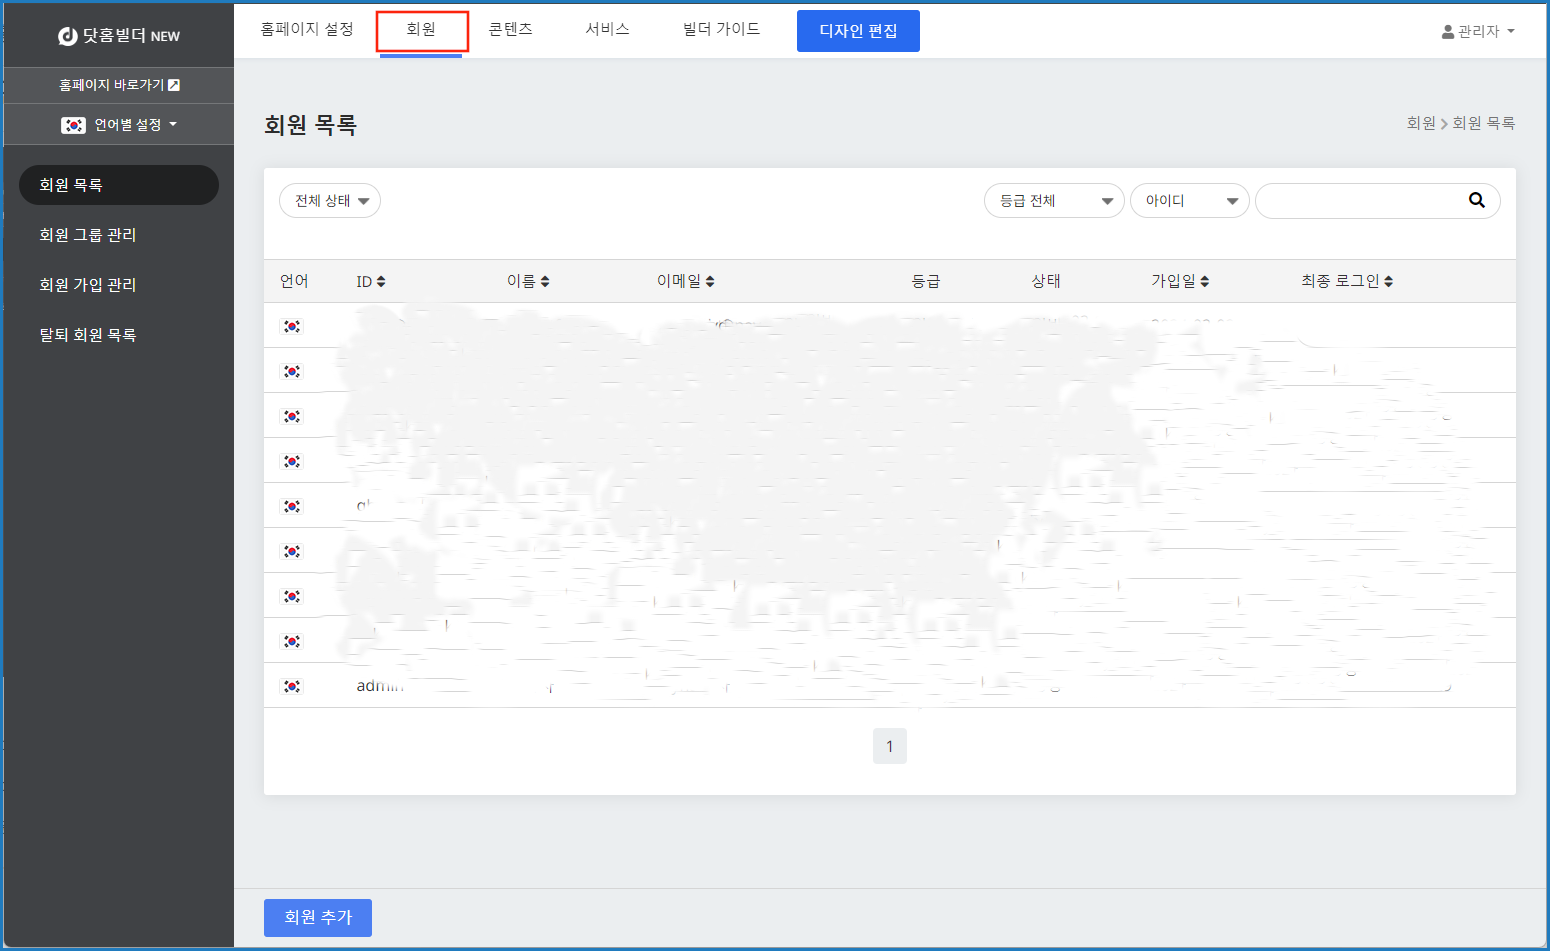Open 홈페이지 바로가기 link
Image resolution: width=1550 pixels, height=951 pixels.
pyautogui.click(x=119, y=85)
